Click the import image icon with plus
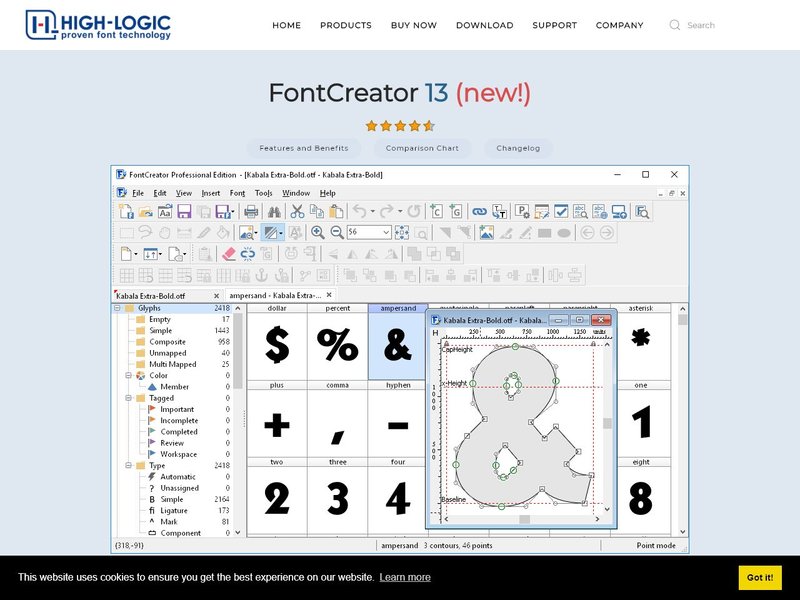 tap(486, 233)
